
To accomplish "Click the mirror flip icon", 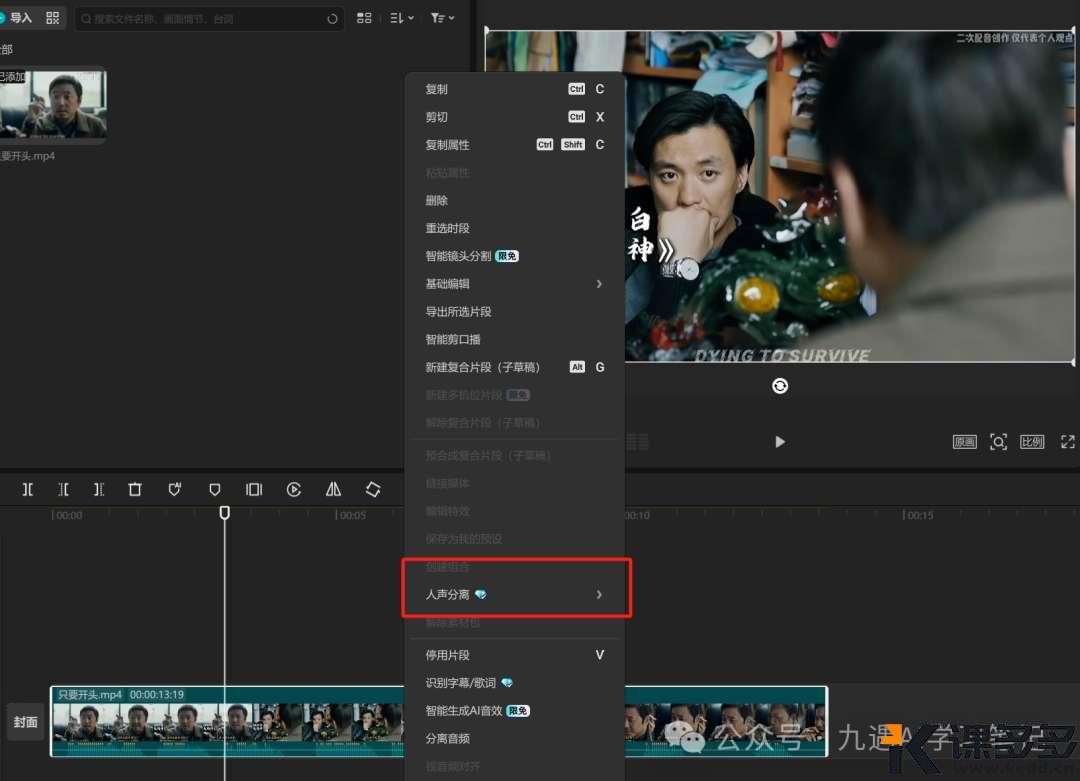I will (x=333, y=490).
